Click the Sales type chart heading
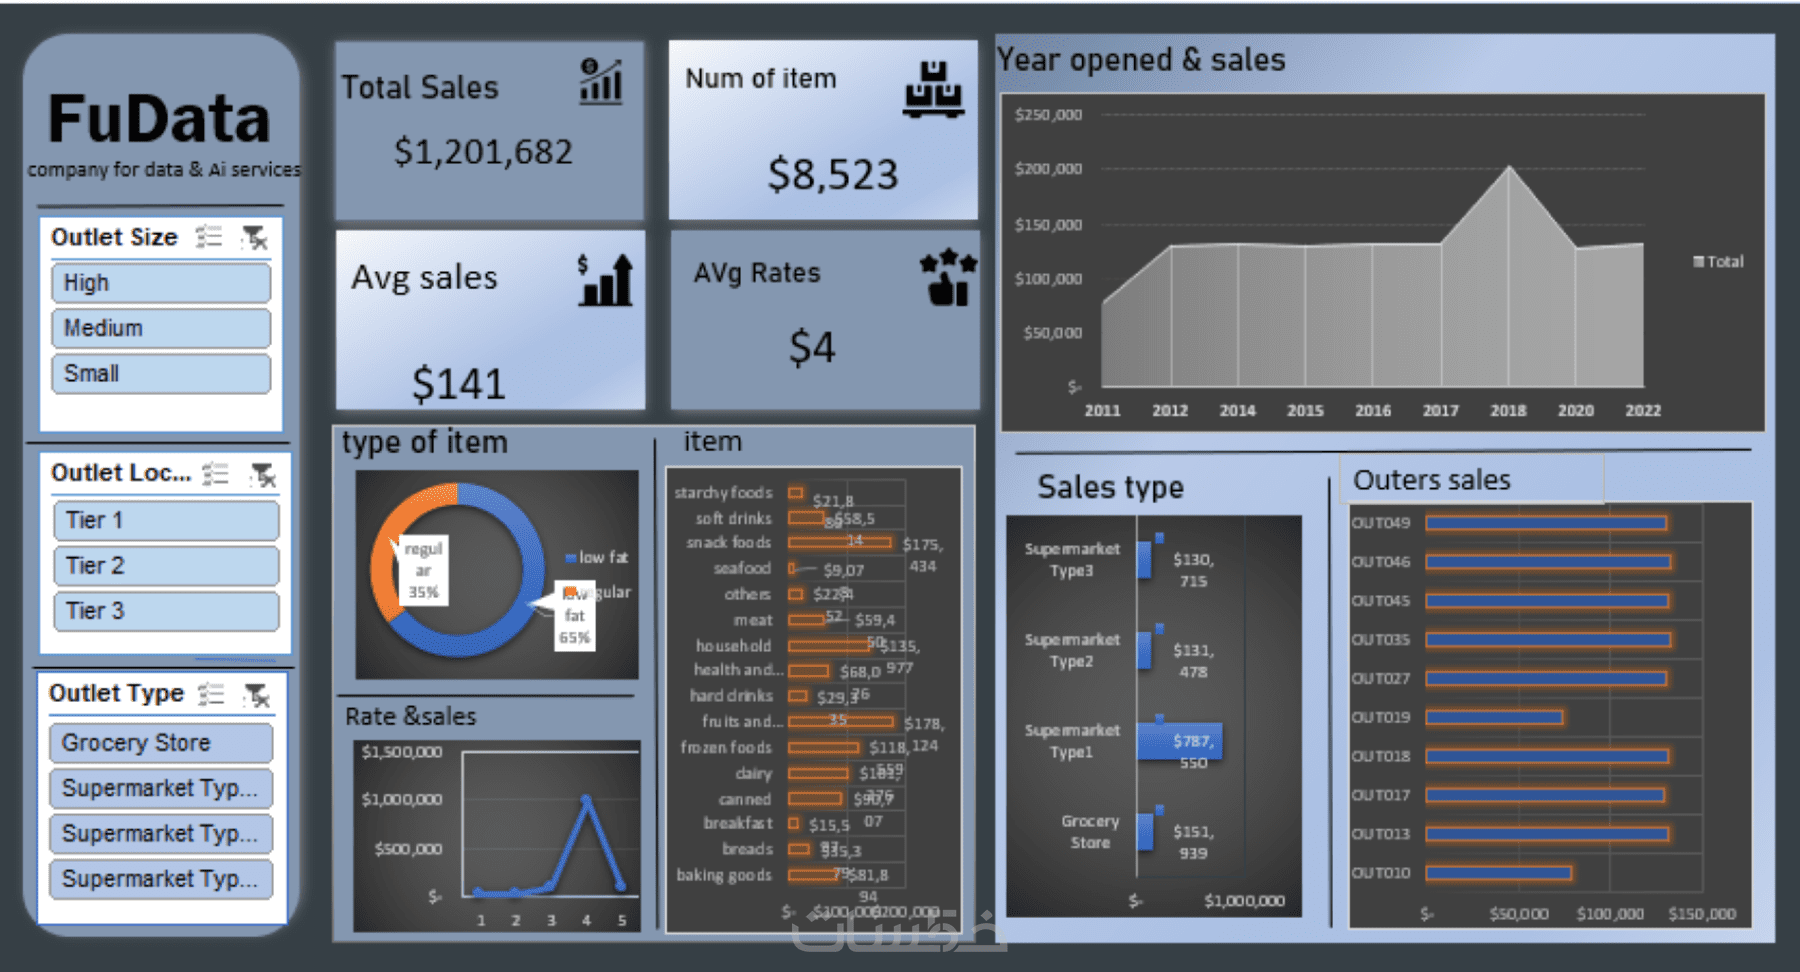 [1110, 487]
